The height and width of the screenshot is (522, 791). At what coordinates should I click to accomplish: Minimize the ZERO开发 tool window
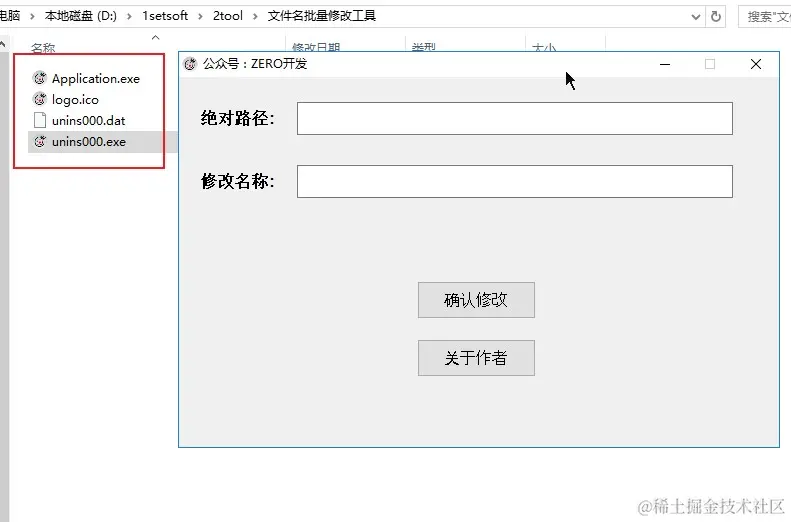pos(665,64)
